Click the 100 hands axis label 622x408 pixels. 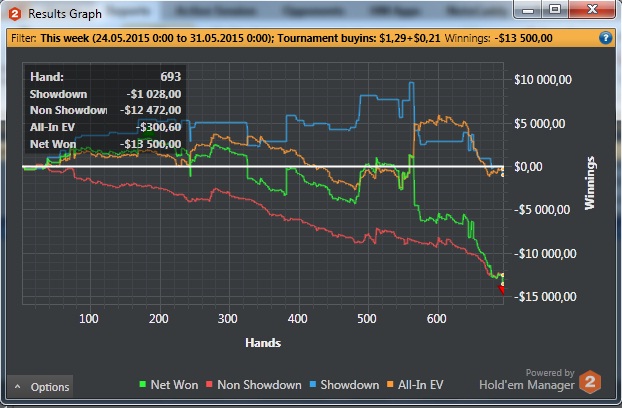coord(88,319)
